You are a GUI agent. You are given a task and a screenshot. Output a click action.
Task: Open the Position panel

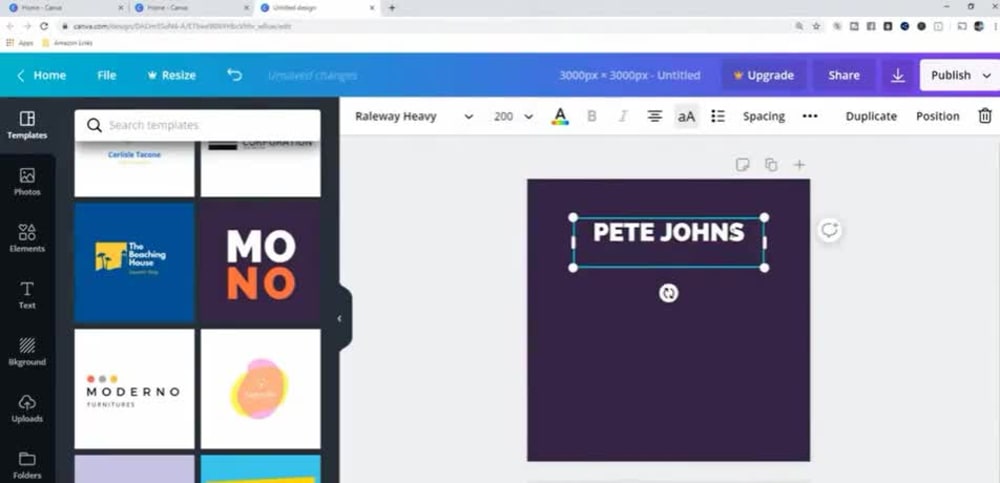(x=938, y=116)
